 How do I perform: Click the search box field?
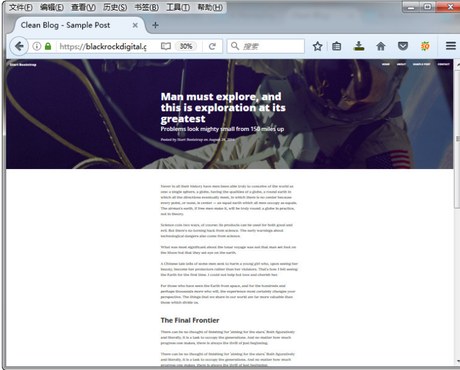tap(266, 46)
